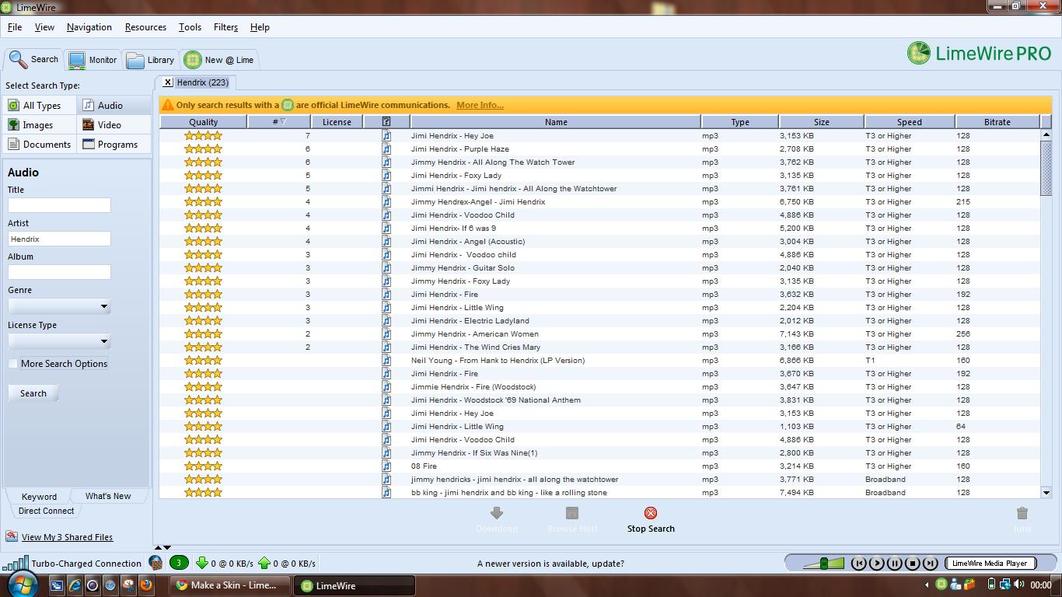The image size is (1062, 597).
Task: Pause the LimeWire Media Player
Action: (x=894, y=563)
